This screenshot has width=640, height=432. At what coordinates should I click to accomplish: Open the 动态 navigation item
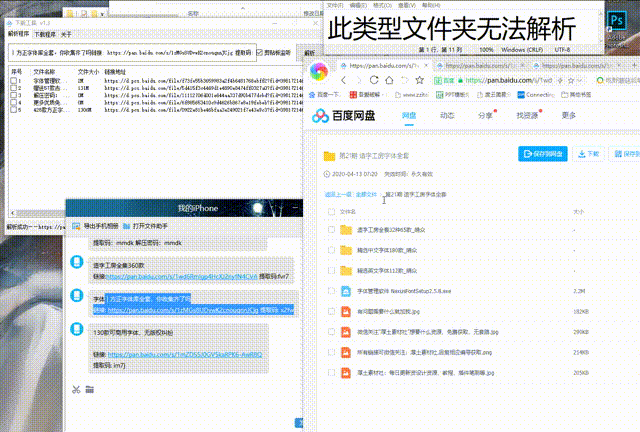[447, 116]
